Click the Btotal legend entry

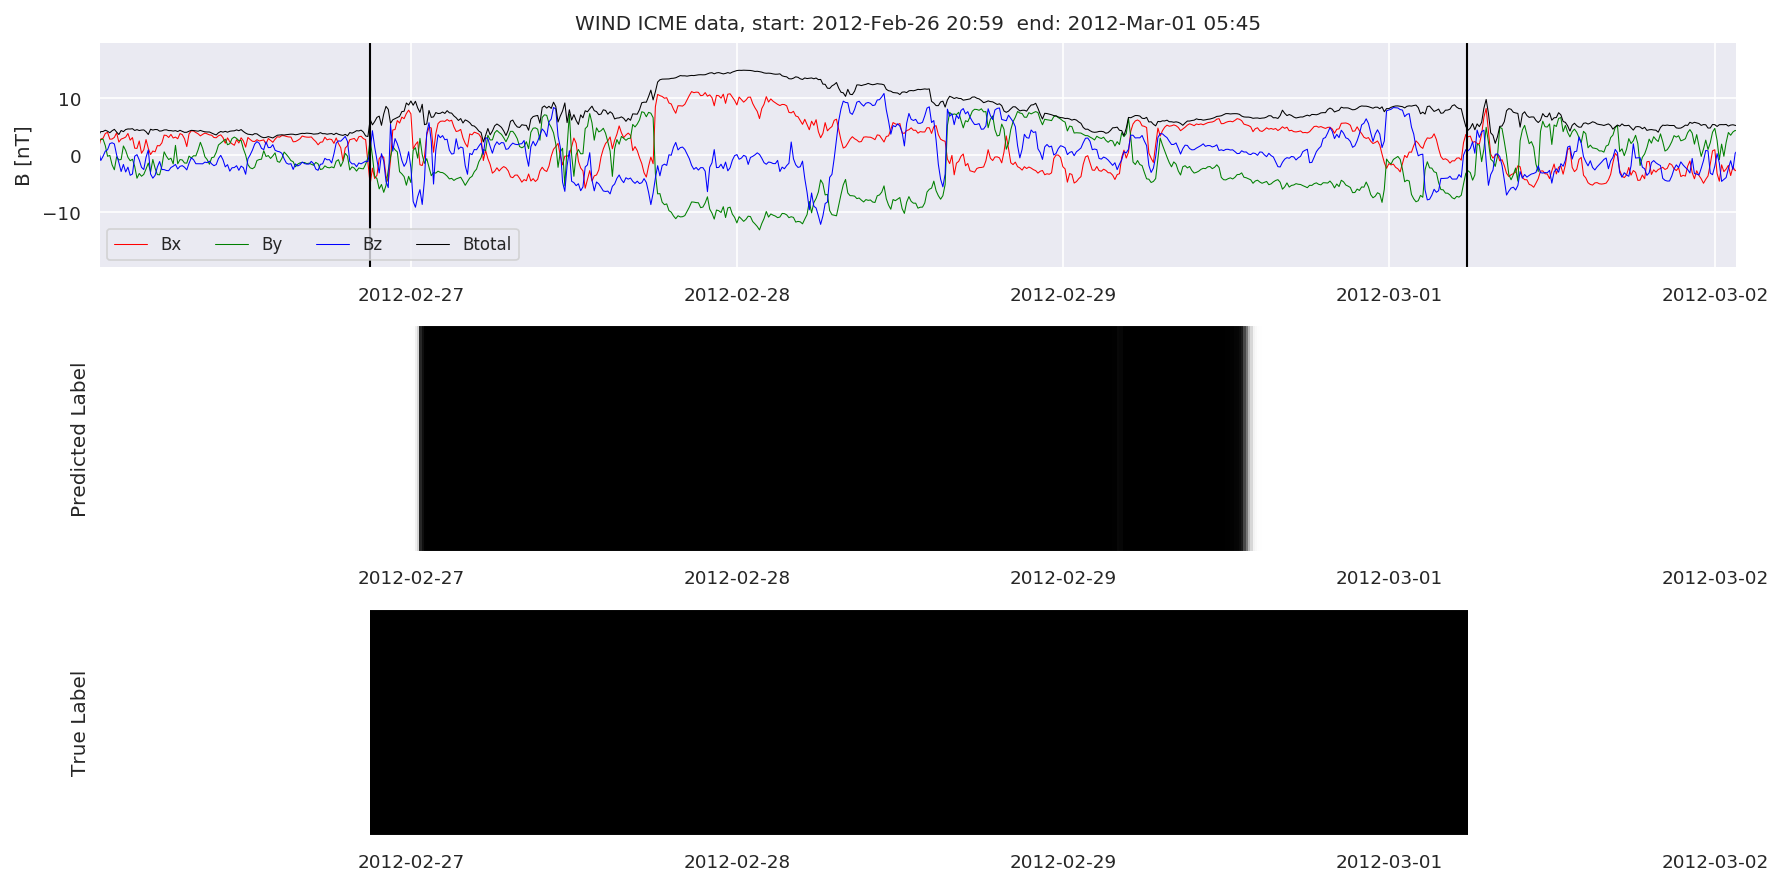463,244
